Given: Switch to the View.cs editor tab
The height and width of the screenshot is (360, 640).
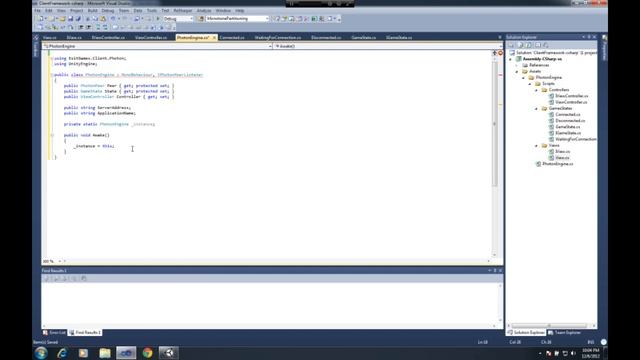Looking at the screenshot, I should [49, 38].
